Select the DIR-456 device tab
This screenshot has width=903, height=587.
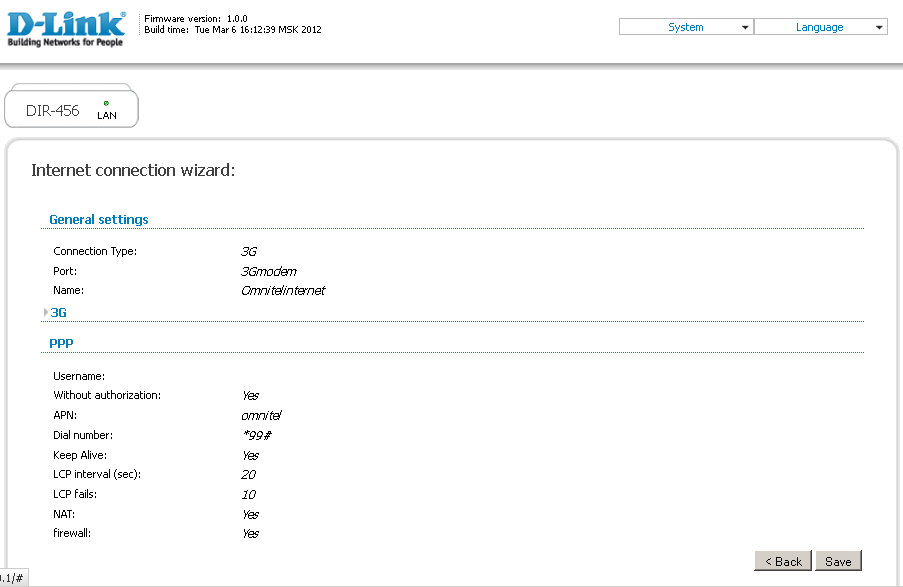pyautogui.click(x=53, y=111)
